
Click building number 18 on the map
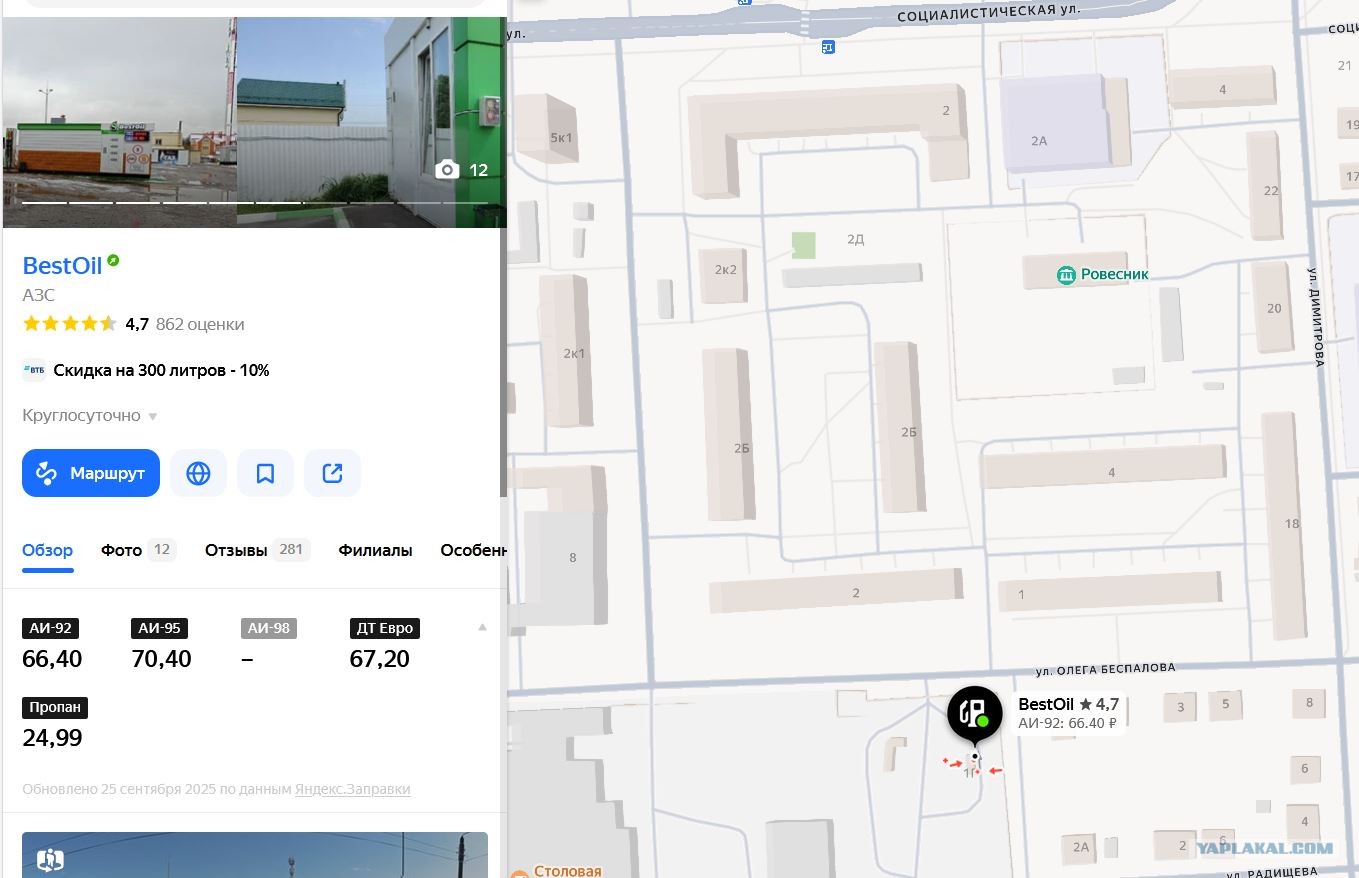1292,524
